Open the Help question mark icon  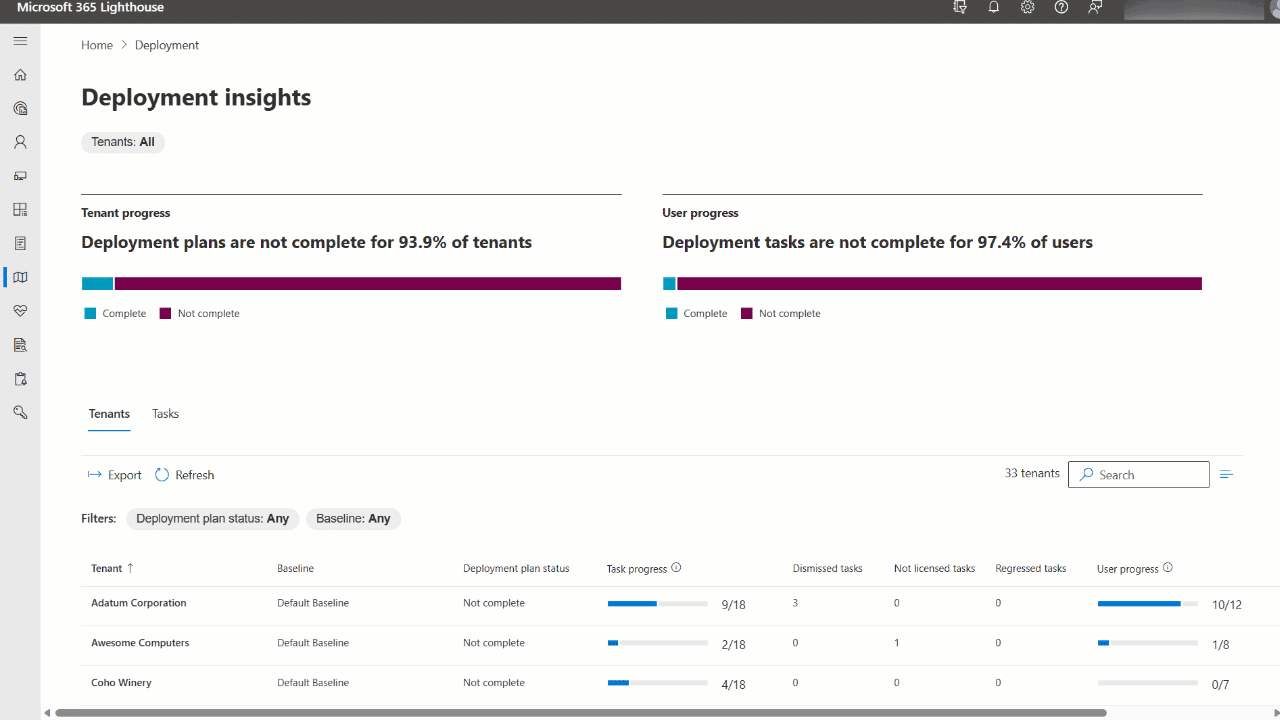click(x=1061, y=7)
